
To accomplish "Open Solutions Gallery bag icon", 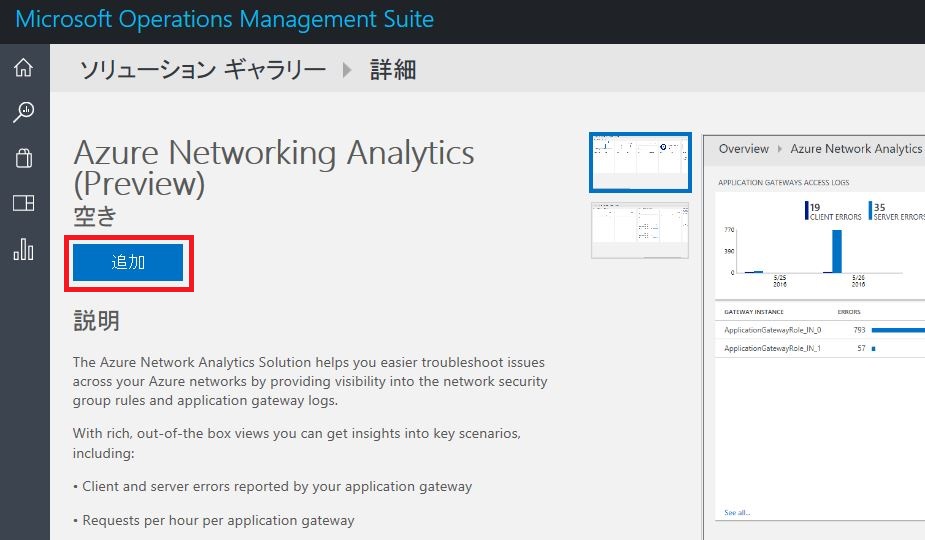I will pyautogui.click(x=24, y=158).
